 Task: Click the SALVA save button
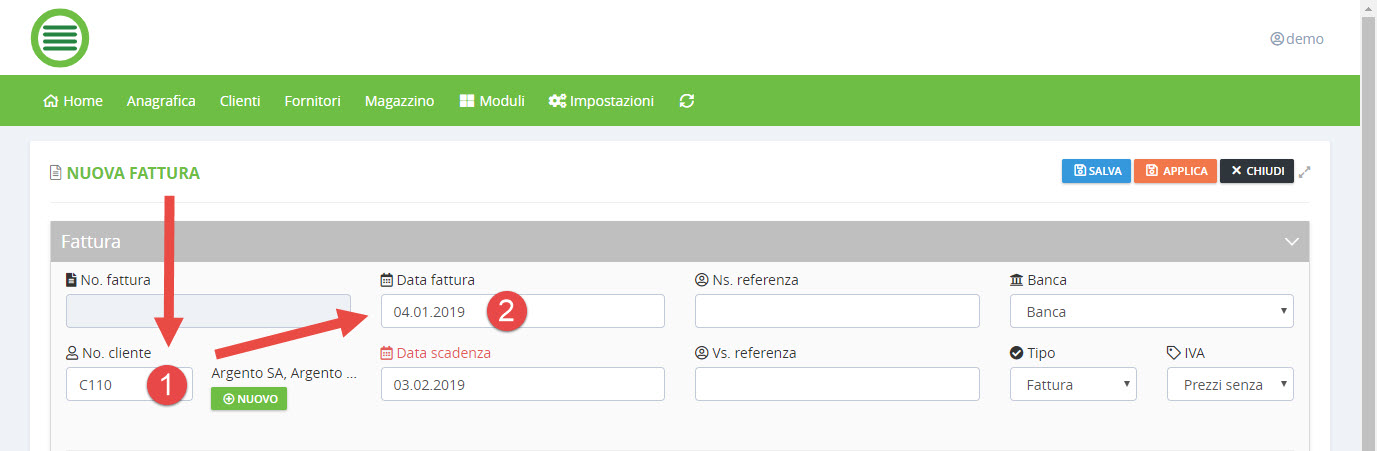click(x=1096, y=171)
